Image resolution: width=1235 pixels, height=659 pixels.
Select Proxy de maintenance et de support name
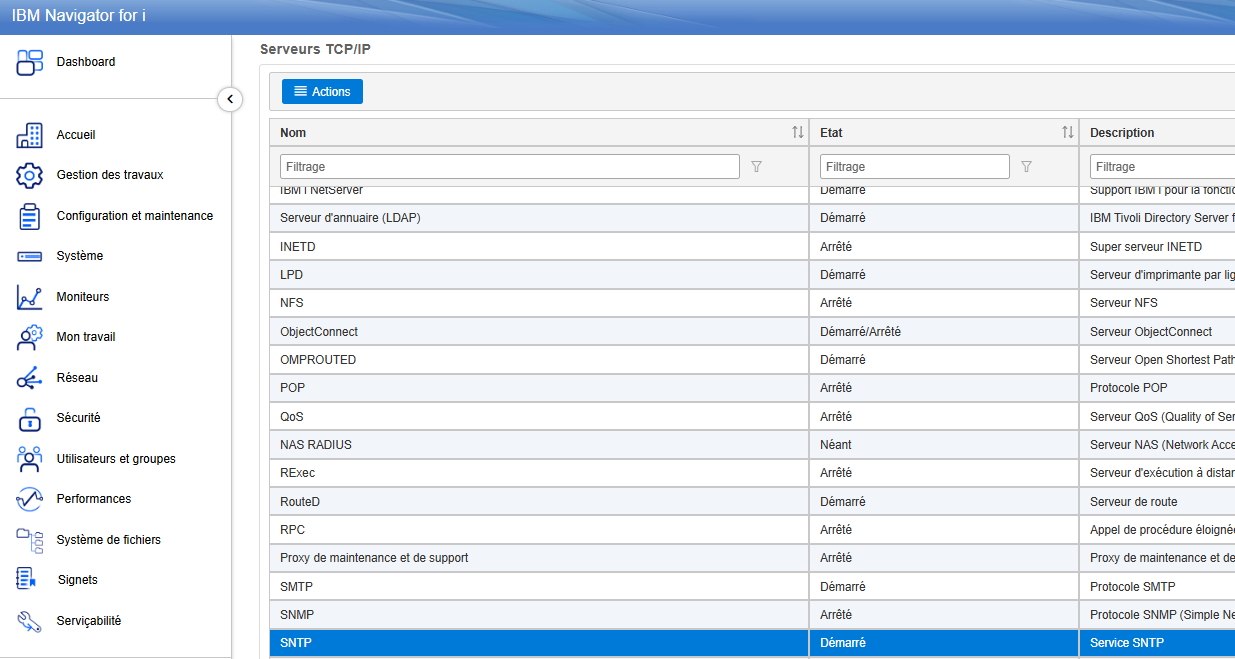[374, 558]
